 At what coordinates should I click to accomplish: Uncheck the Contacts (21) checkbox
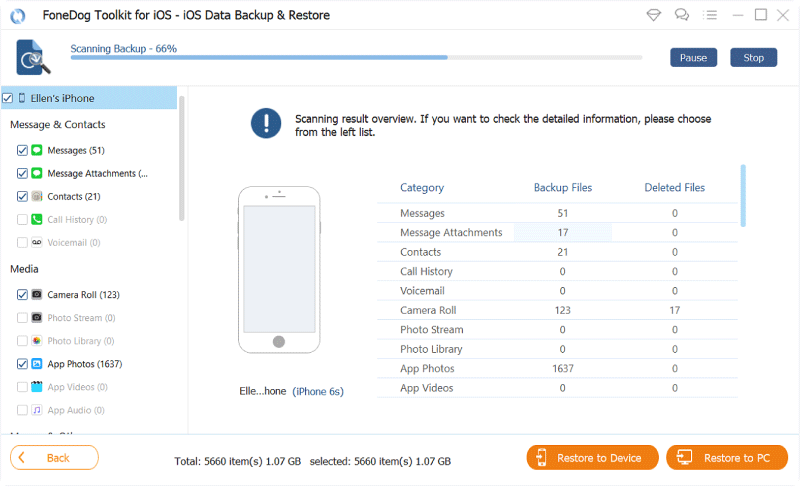click(x=22, y=196)
